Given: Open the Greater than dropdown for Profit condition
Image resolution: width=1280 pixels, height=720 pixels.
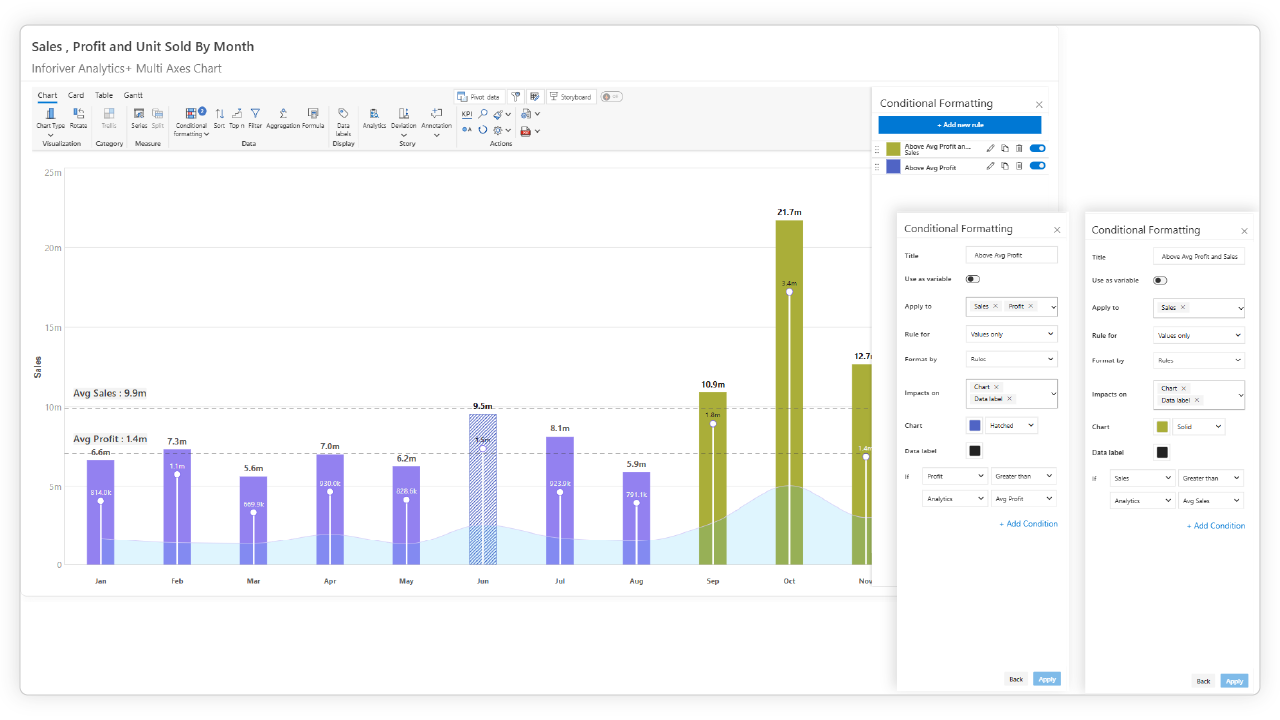Looking at the screenshot, I should 1024,477.
